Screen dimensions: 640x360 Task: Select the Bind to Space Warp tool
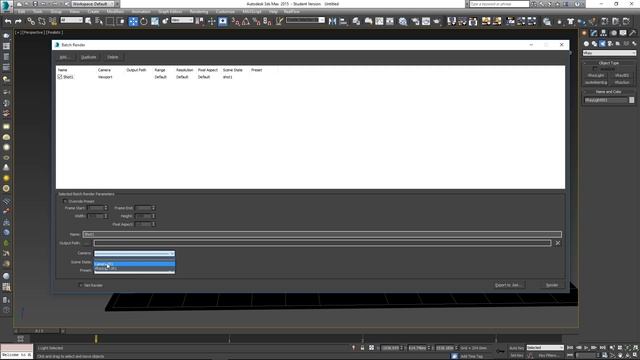pos(53,21)
